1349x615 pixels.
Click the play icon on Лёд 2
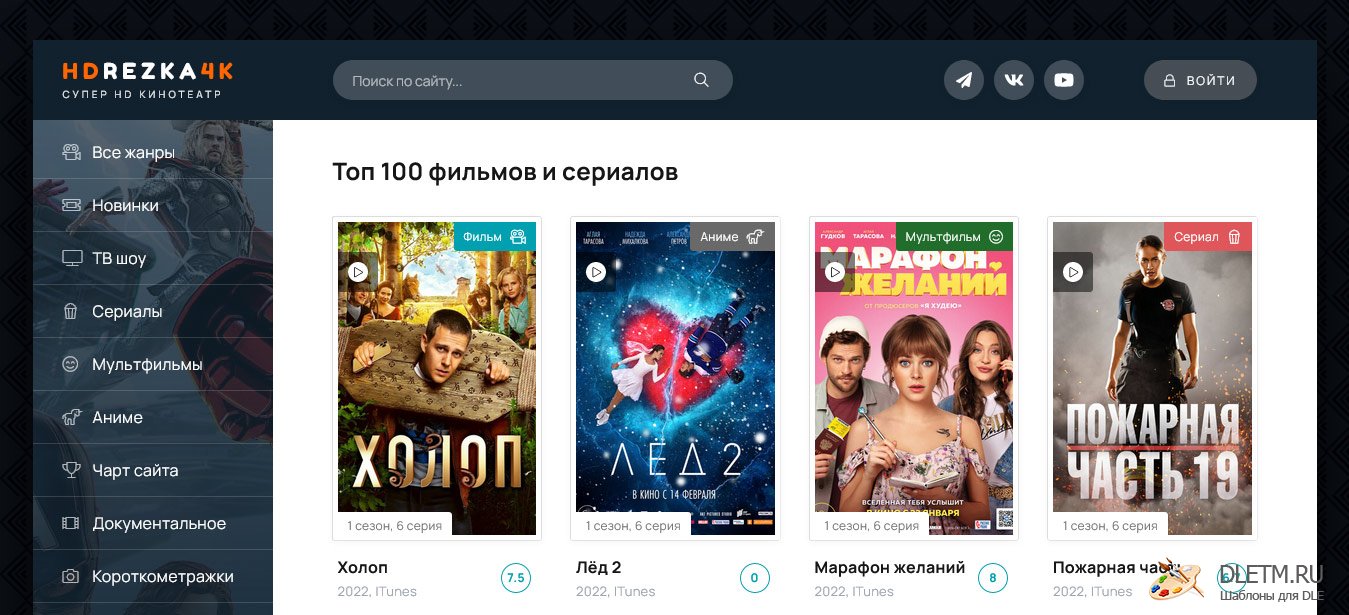[x=596, y=272]
